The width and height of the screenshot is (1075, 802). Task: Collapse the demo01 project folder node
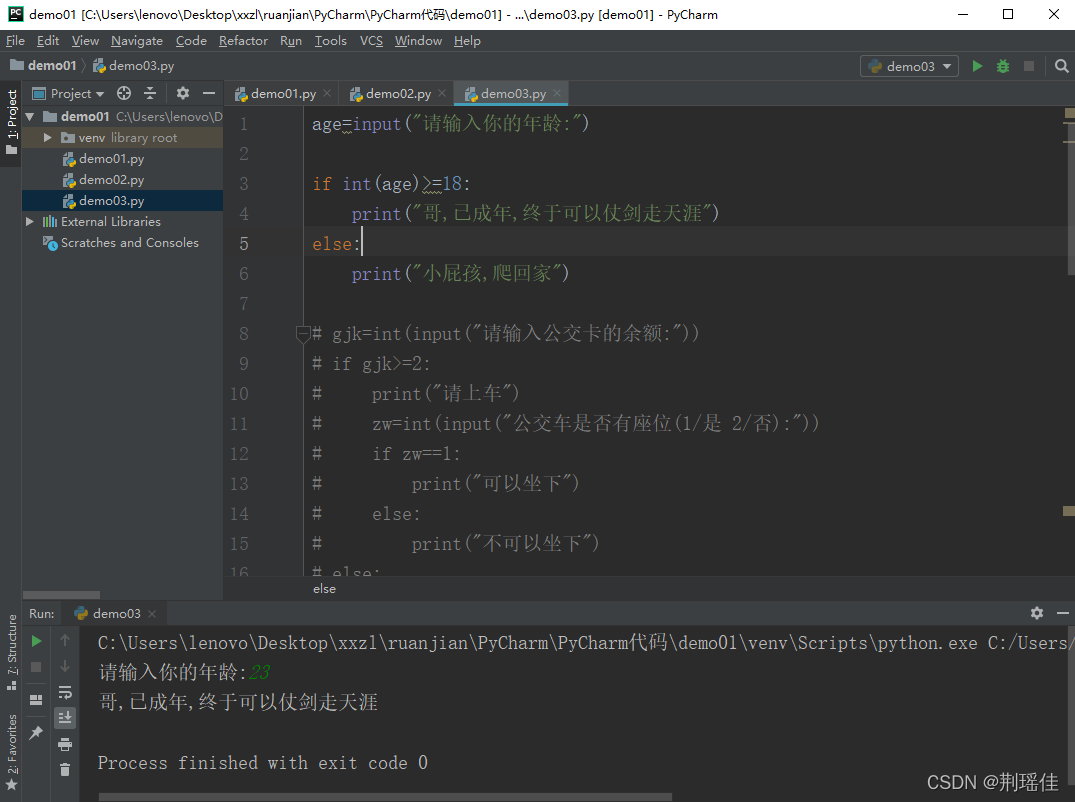(29, 116)
